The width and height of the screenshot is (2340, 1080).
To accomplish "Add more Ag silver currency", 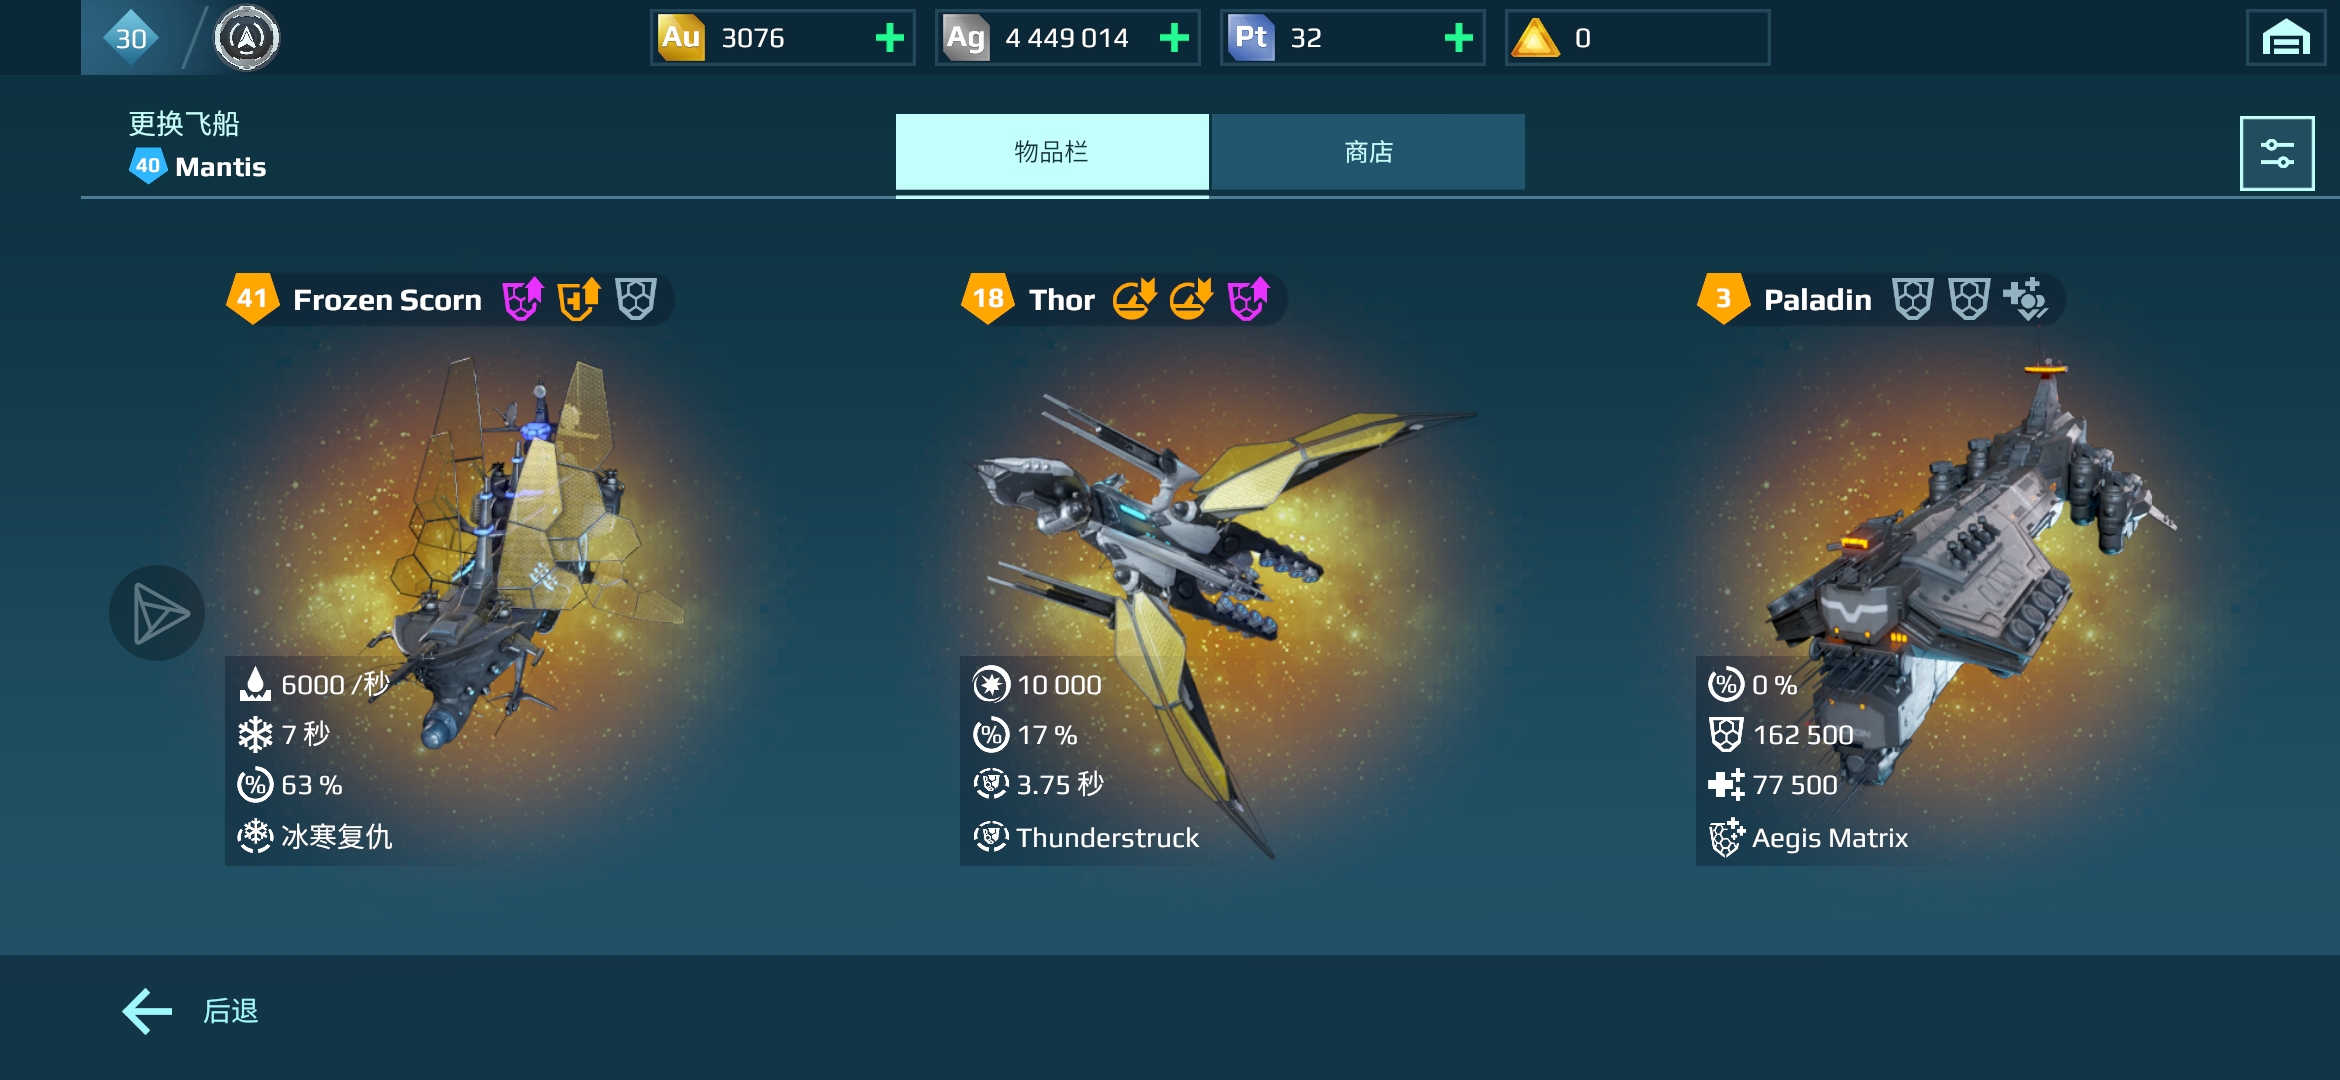I will (x=1174, y=38).
